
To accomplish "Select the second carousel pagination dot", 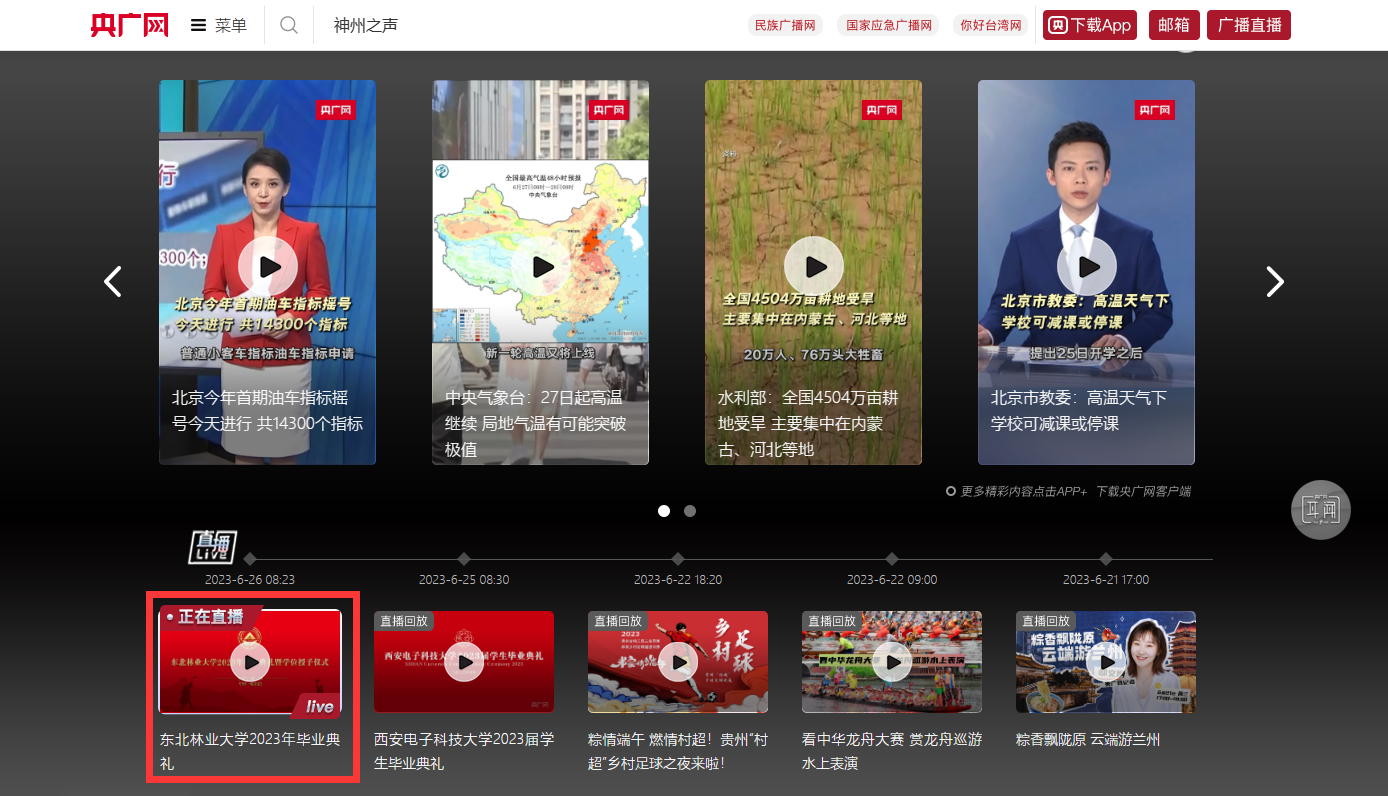I will click(x=690, y=511).
